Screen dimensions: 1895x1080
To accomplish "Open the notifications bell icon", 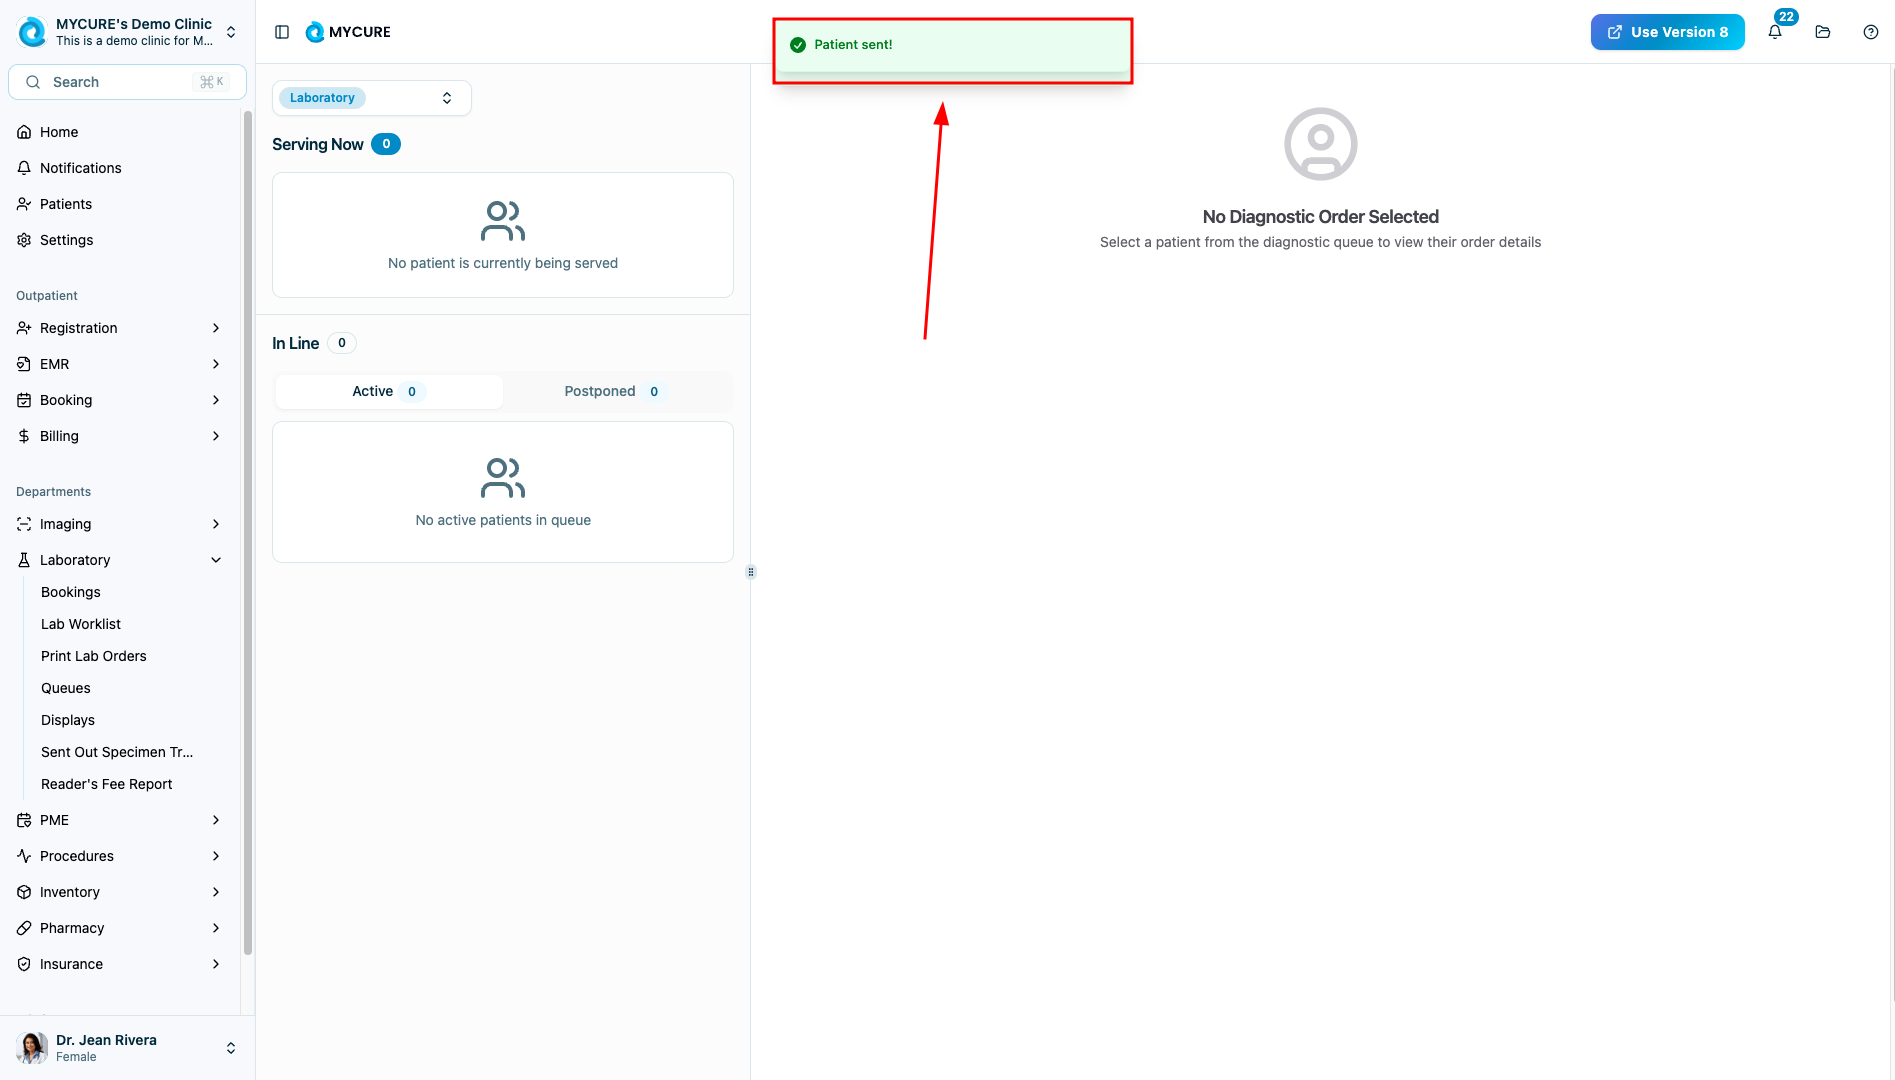I will (1775, 32).
